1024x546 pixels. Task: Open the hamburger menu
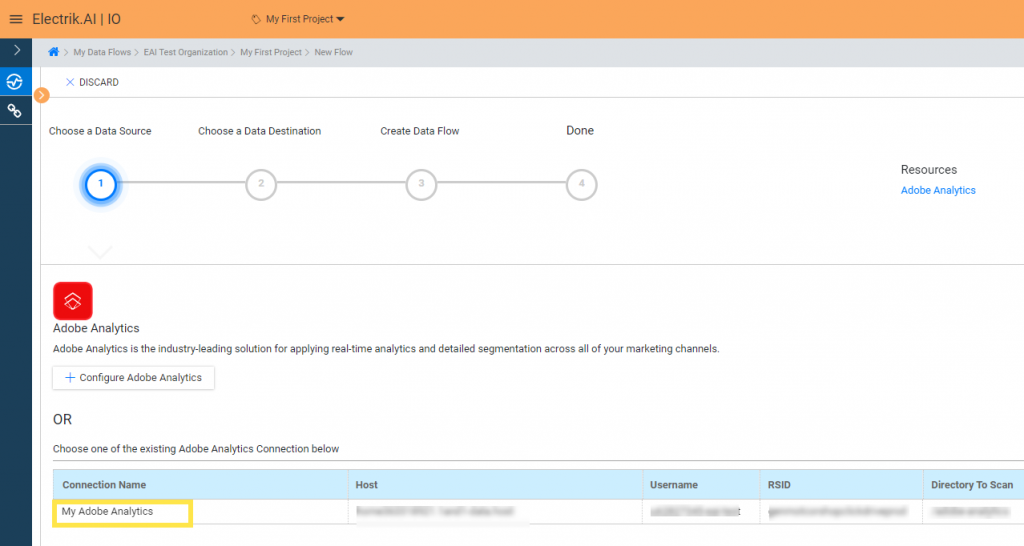(x=16, y=20)
